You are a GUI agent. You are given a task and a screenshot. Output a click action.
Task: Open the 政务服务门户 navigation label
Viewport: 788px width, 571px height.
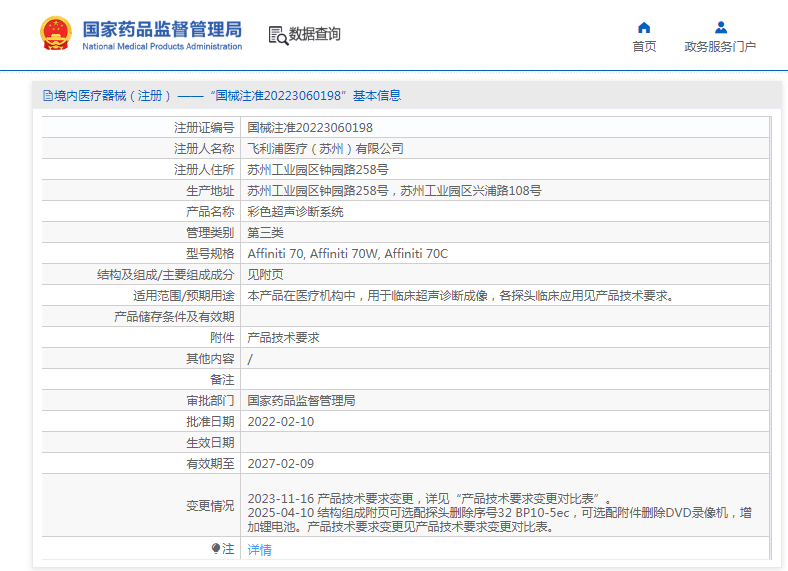coord(720,47)
